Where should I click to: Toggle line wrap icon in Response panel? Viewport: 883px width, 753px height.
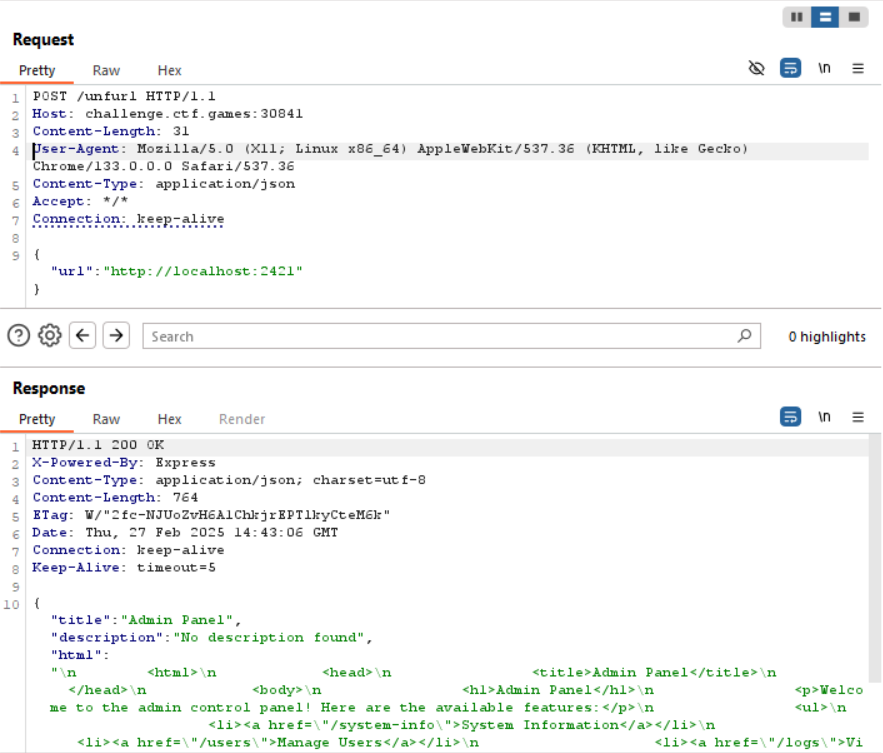790,418
